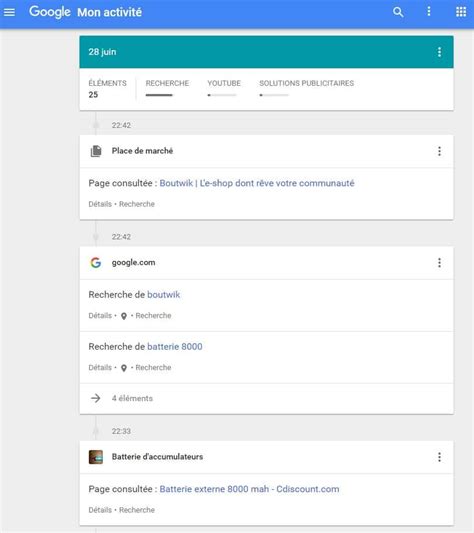Click google.com card title

point(133,262)
